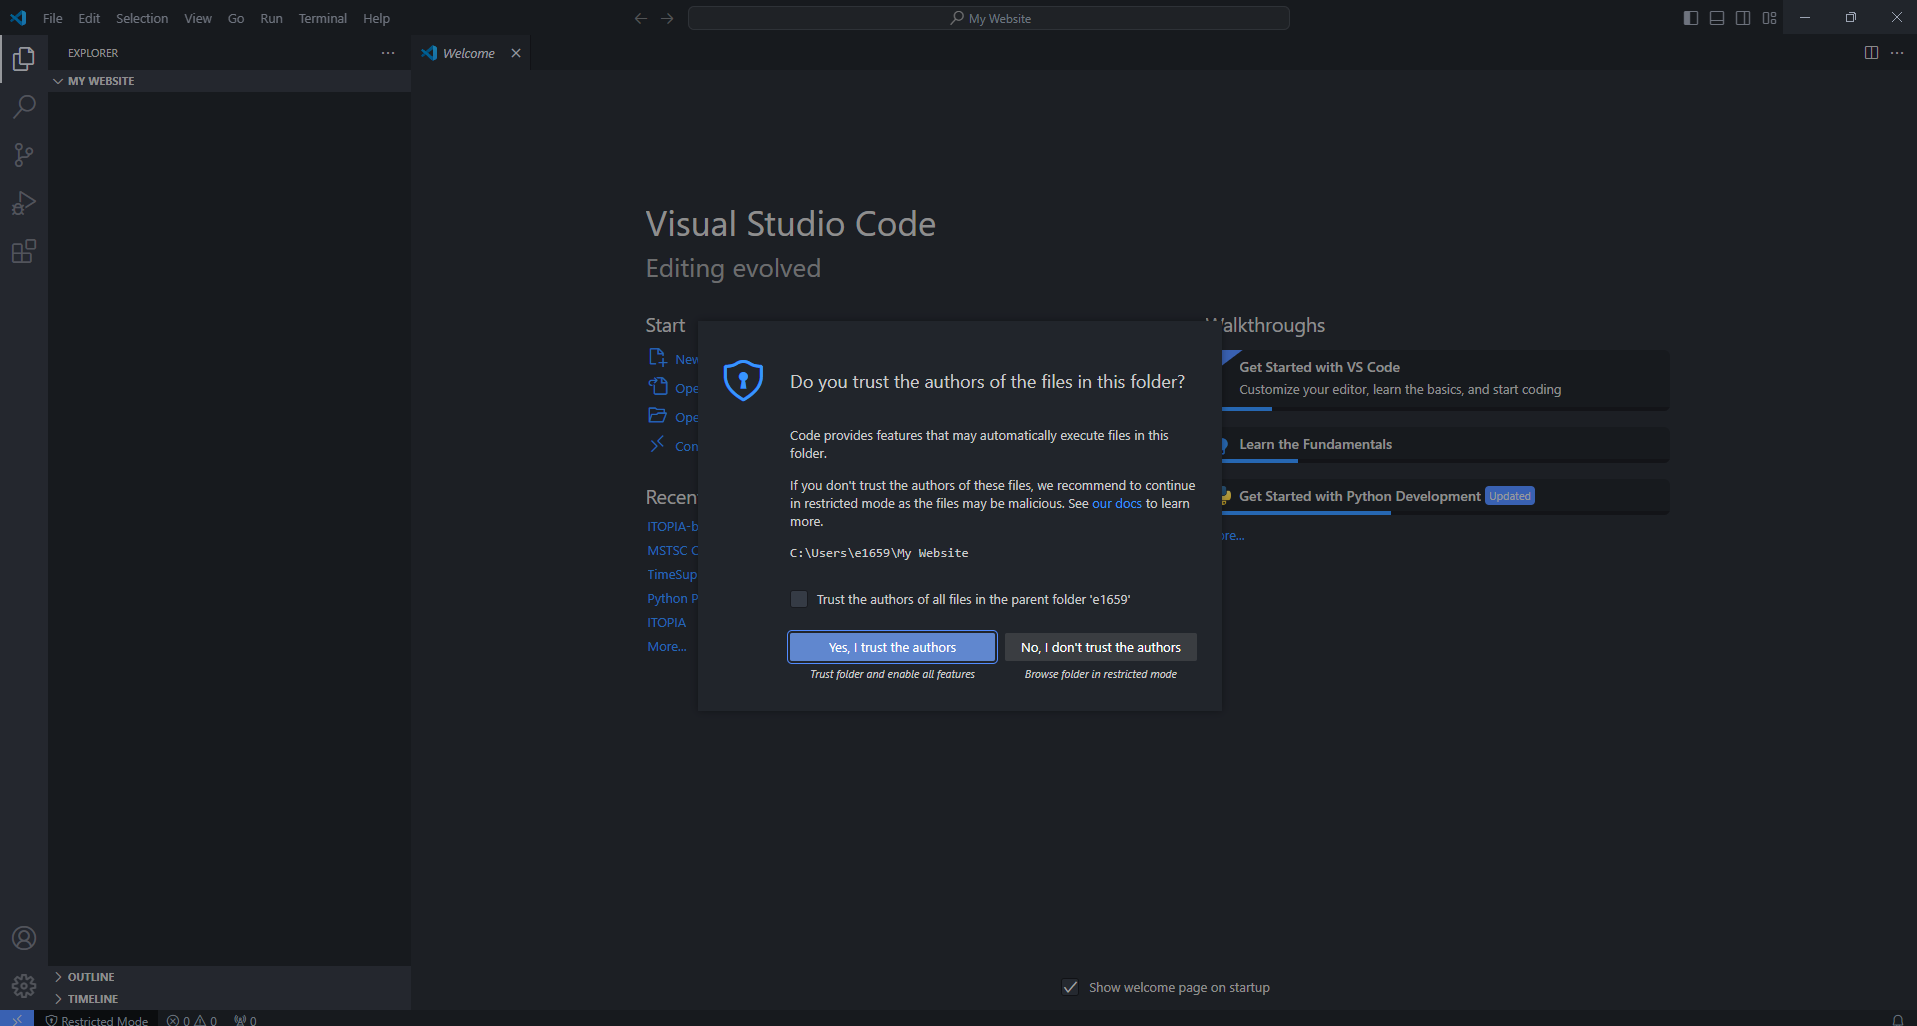
Task: Open the Source Control view icon
Action: coord(24,155)
